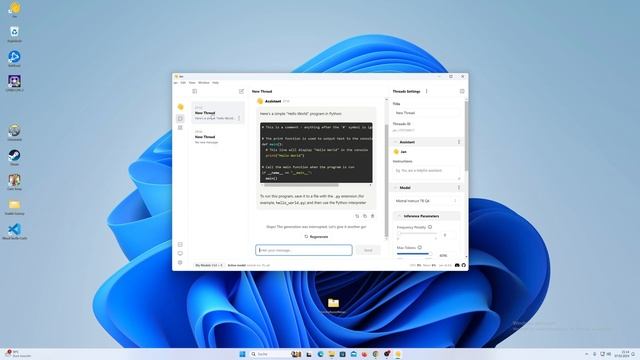The width and height of the screenshot is (640, 360).
Task: Open Discord icon in status bar
Action: pos(457,265)
